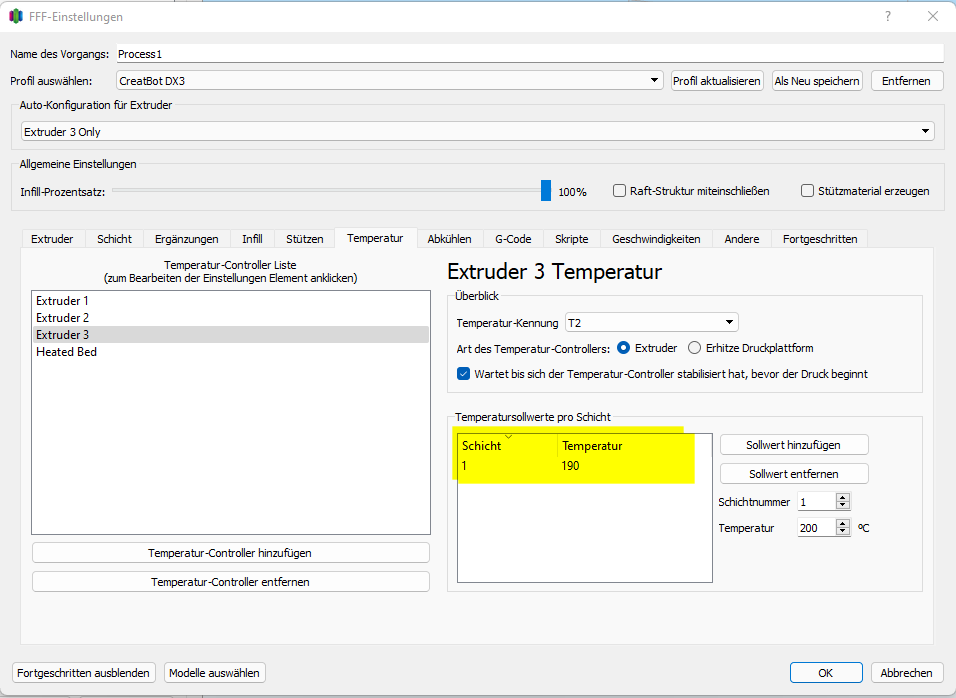956x698 pixels.
Task: Click Temperatur-Controller hinzufügen button
Action: point(230,553)
